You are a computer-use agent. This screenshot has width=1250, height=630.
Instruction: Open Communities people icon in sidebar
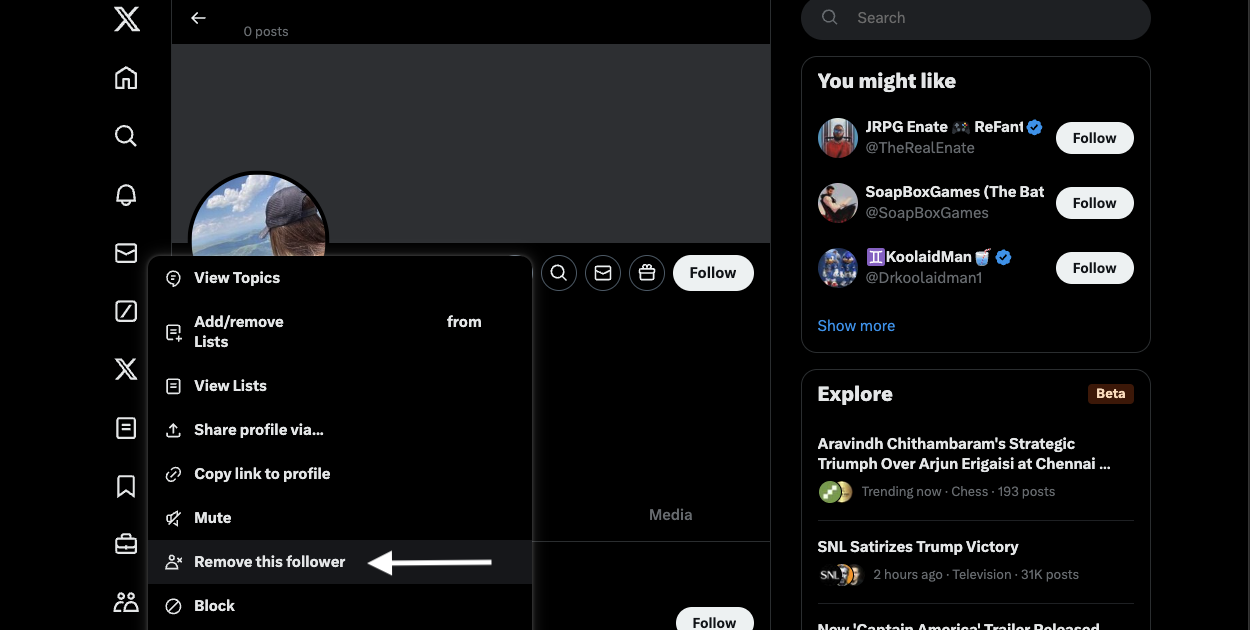pyautogui.click(x=126, y=602)
